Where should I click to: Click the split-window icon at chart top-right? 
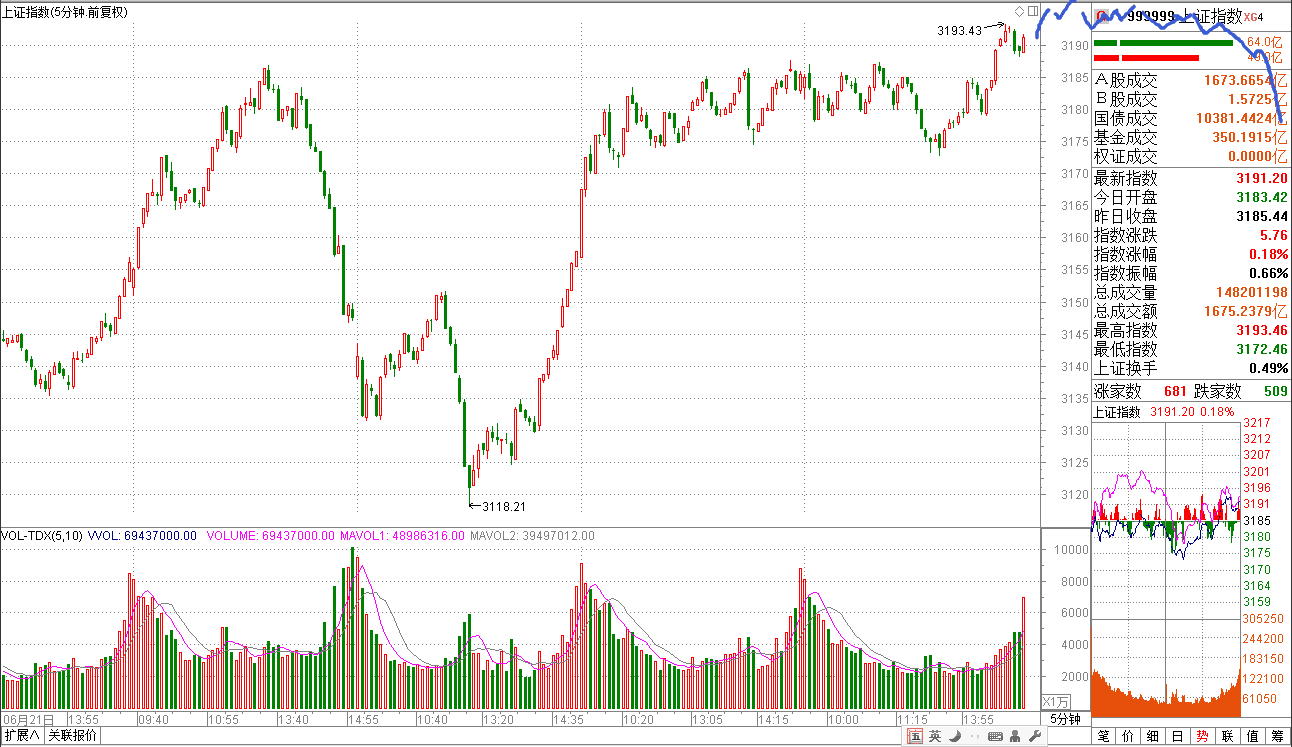click(1032, 11)
